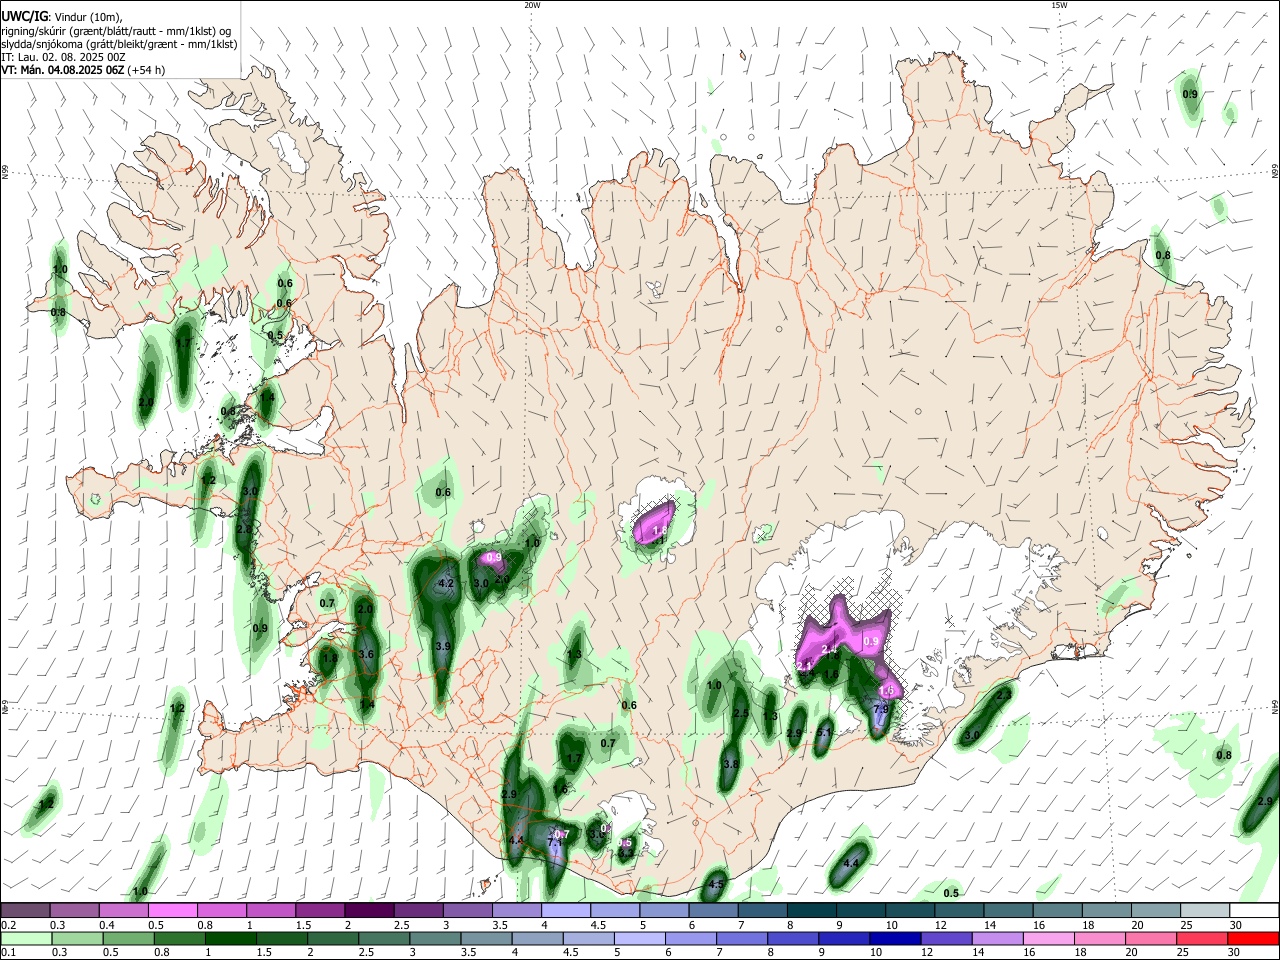The height and width of the screenshot is (960, 1280).
Task: Select the 'slydda/snjókoma' snow legend description line
Action: [119, 44]
